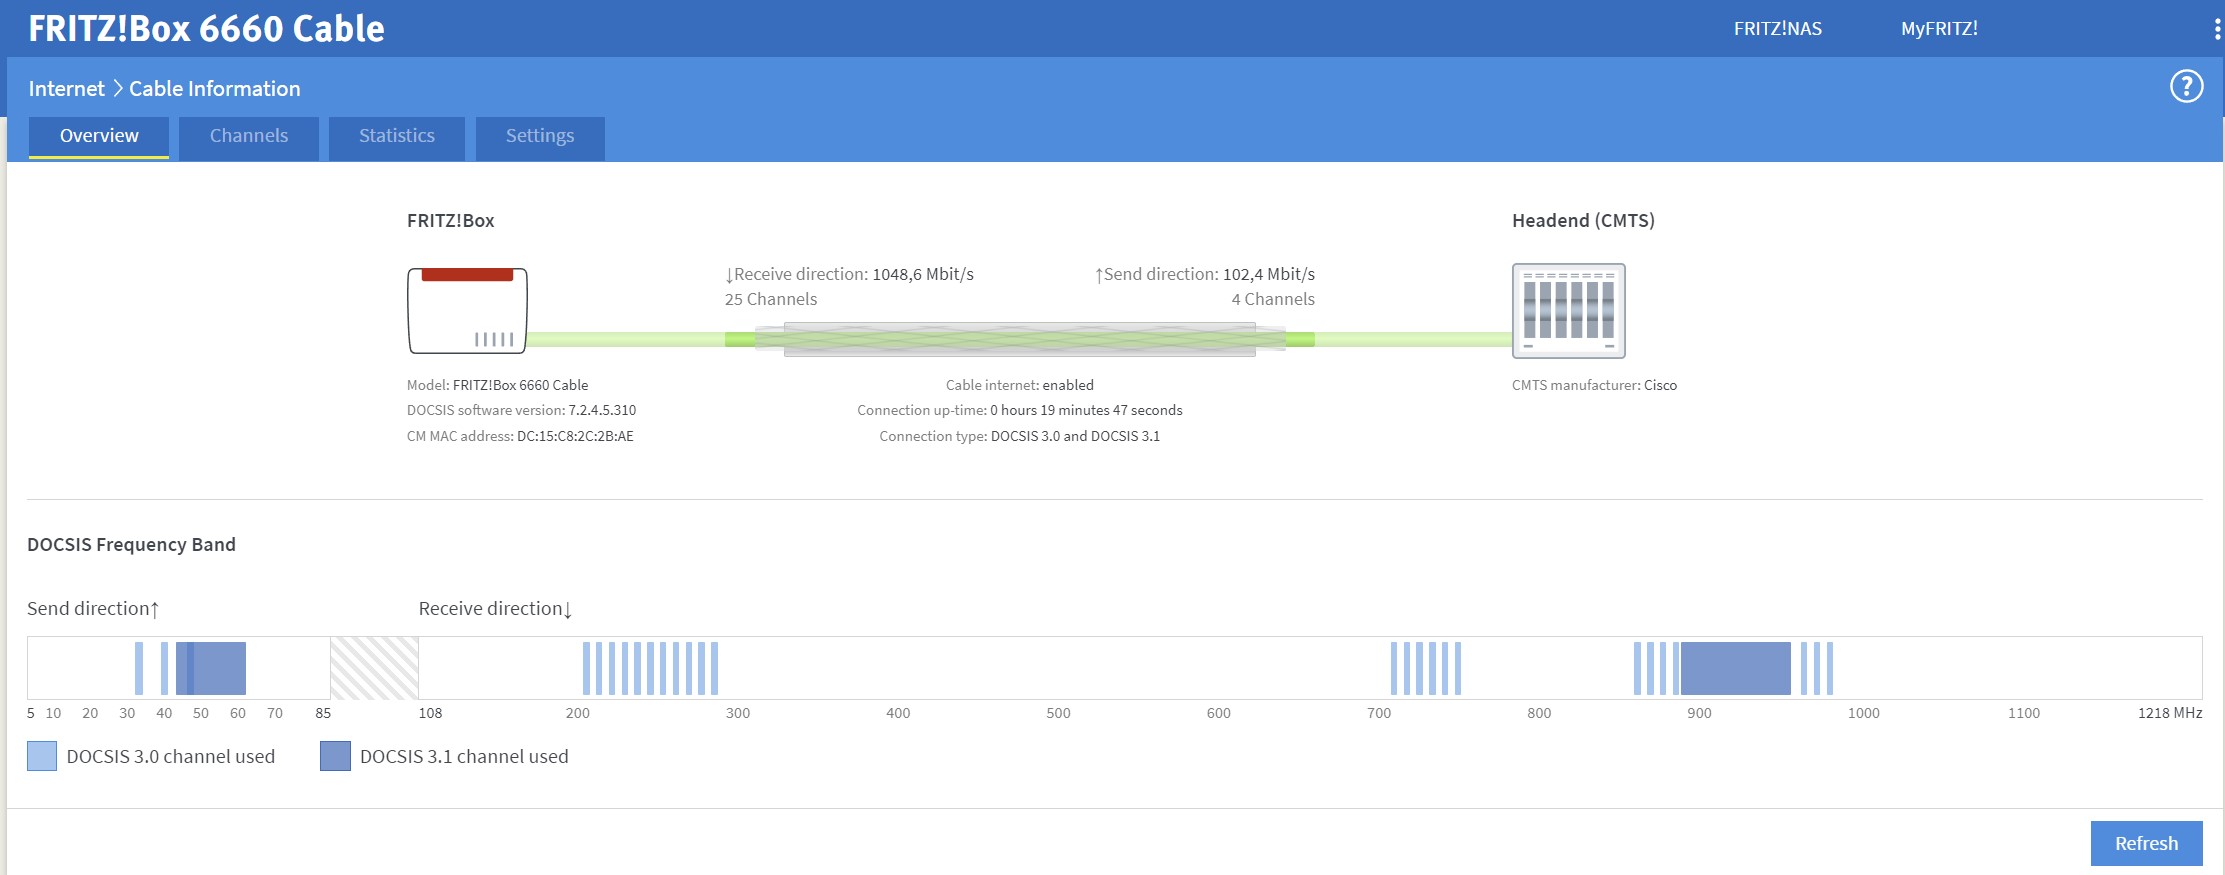Click the Headend CMTS server icon
This screenshot has height=875, width=2225.
[1568, 311]
